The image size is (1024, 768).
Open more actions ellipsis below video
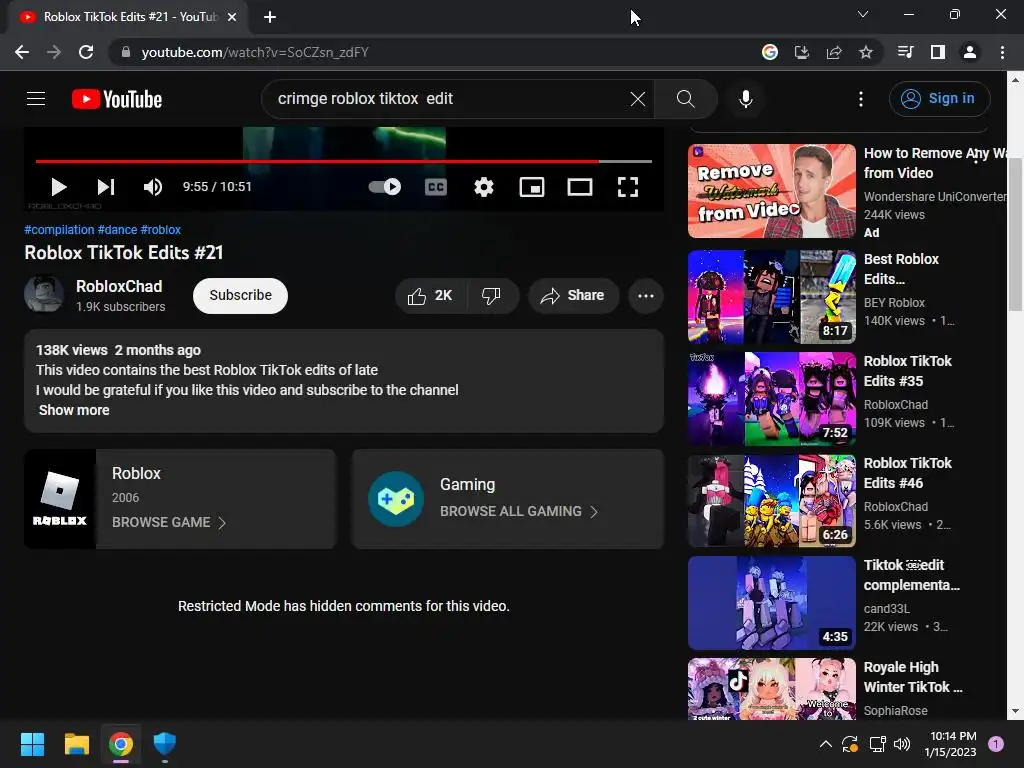[646, 296]
